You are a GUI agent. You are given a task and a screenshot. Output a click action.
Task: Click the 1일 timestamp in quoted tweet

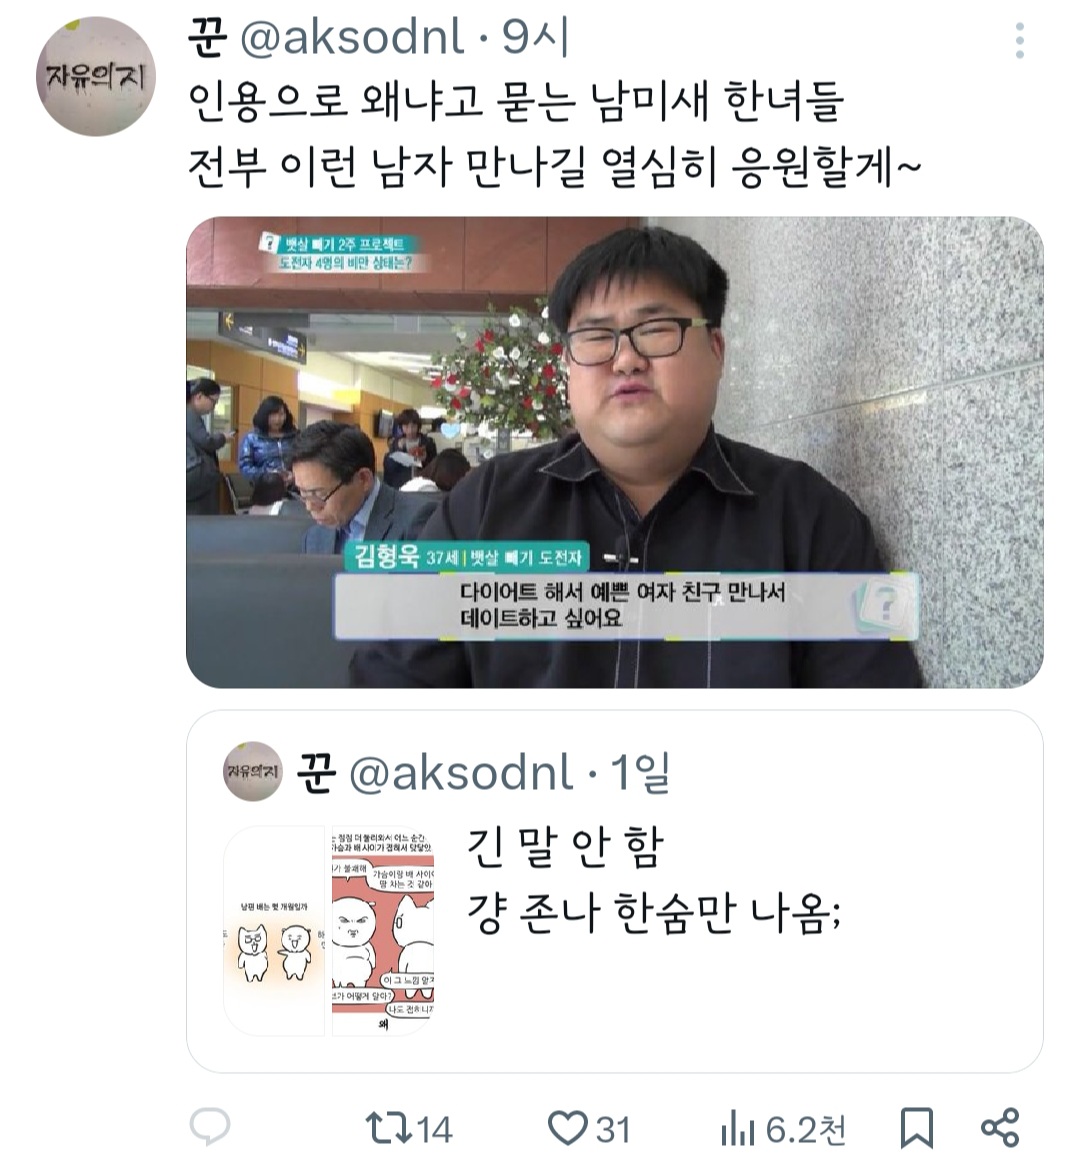pyautogui.click(x=639, y=772)
